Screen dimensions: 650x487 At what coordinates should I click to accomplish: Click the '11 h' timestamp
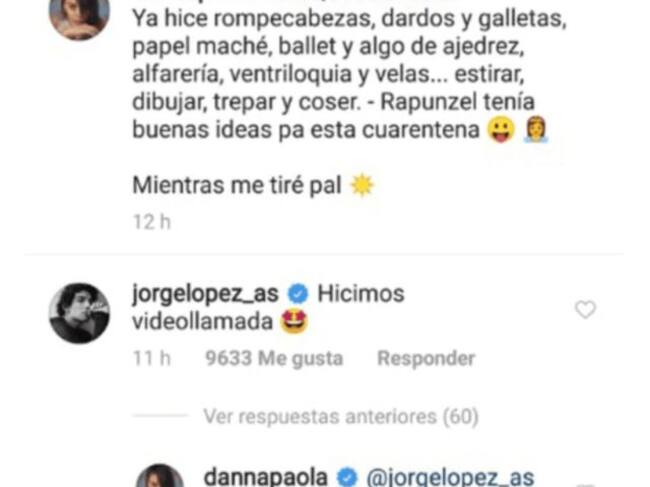pyautogui.click(x=152, y=358)
